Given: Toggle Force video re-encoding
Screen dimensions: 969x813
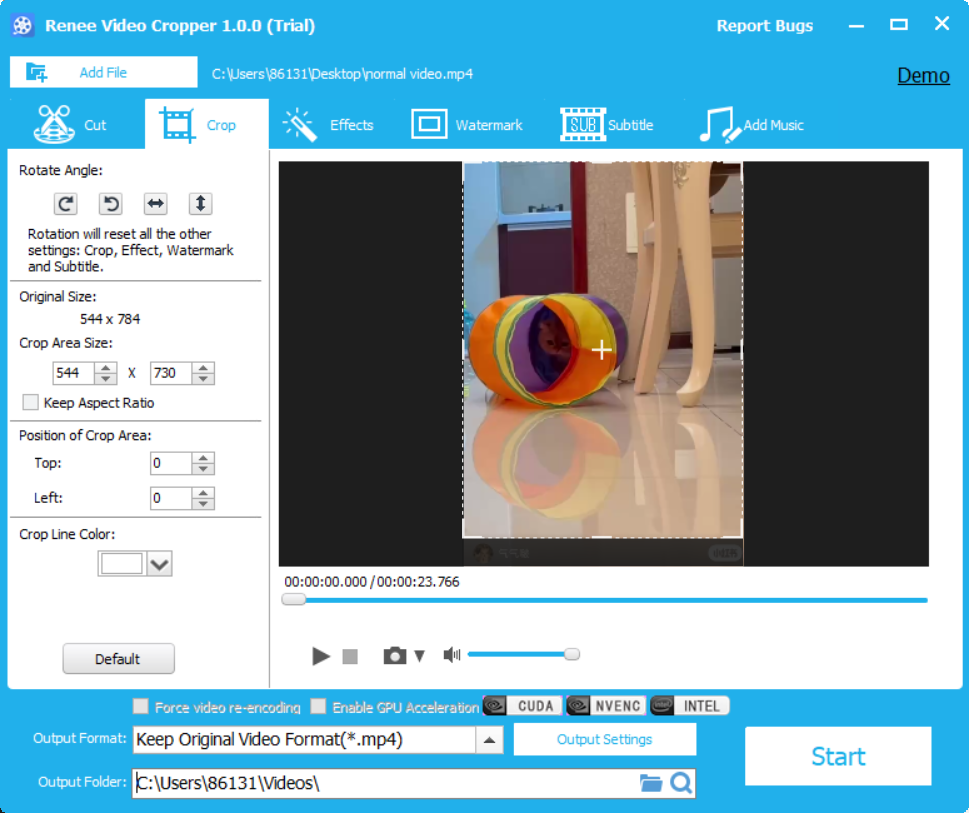Looking at the screenshot, I should (x=141, y=707).
